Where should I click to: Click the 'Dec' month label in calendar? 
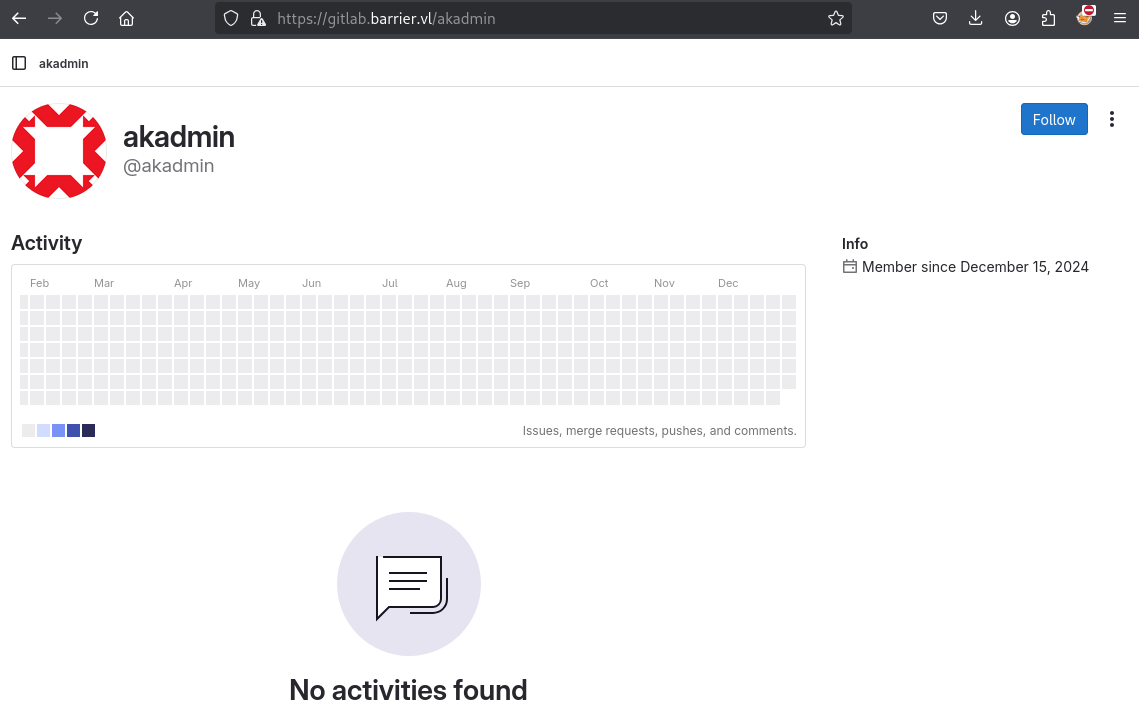point(728,283)
